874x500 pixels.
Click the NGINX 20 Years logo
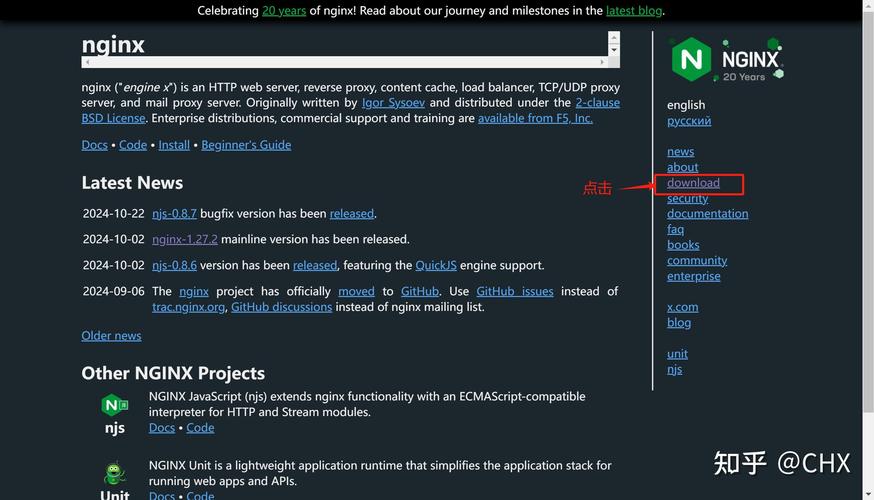726,60
